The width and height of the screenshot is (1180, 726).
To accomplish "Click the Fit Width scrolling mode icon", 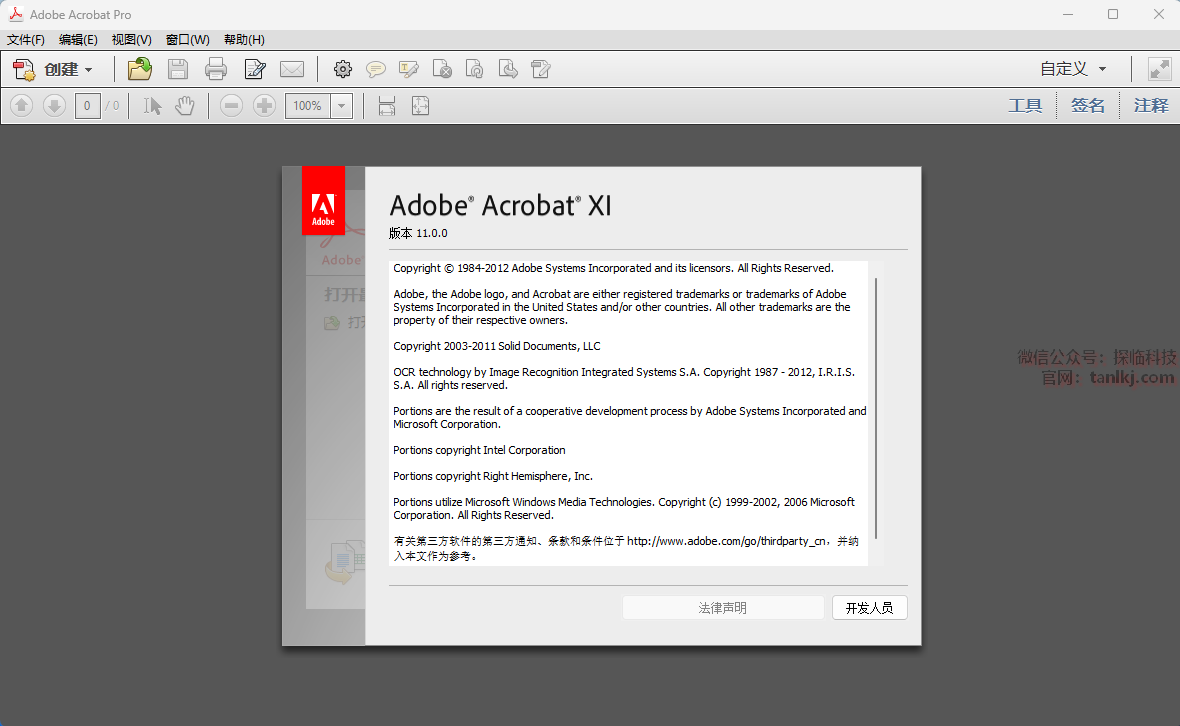I will (x=387, y=105).
